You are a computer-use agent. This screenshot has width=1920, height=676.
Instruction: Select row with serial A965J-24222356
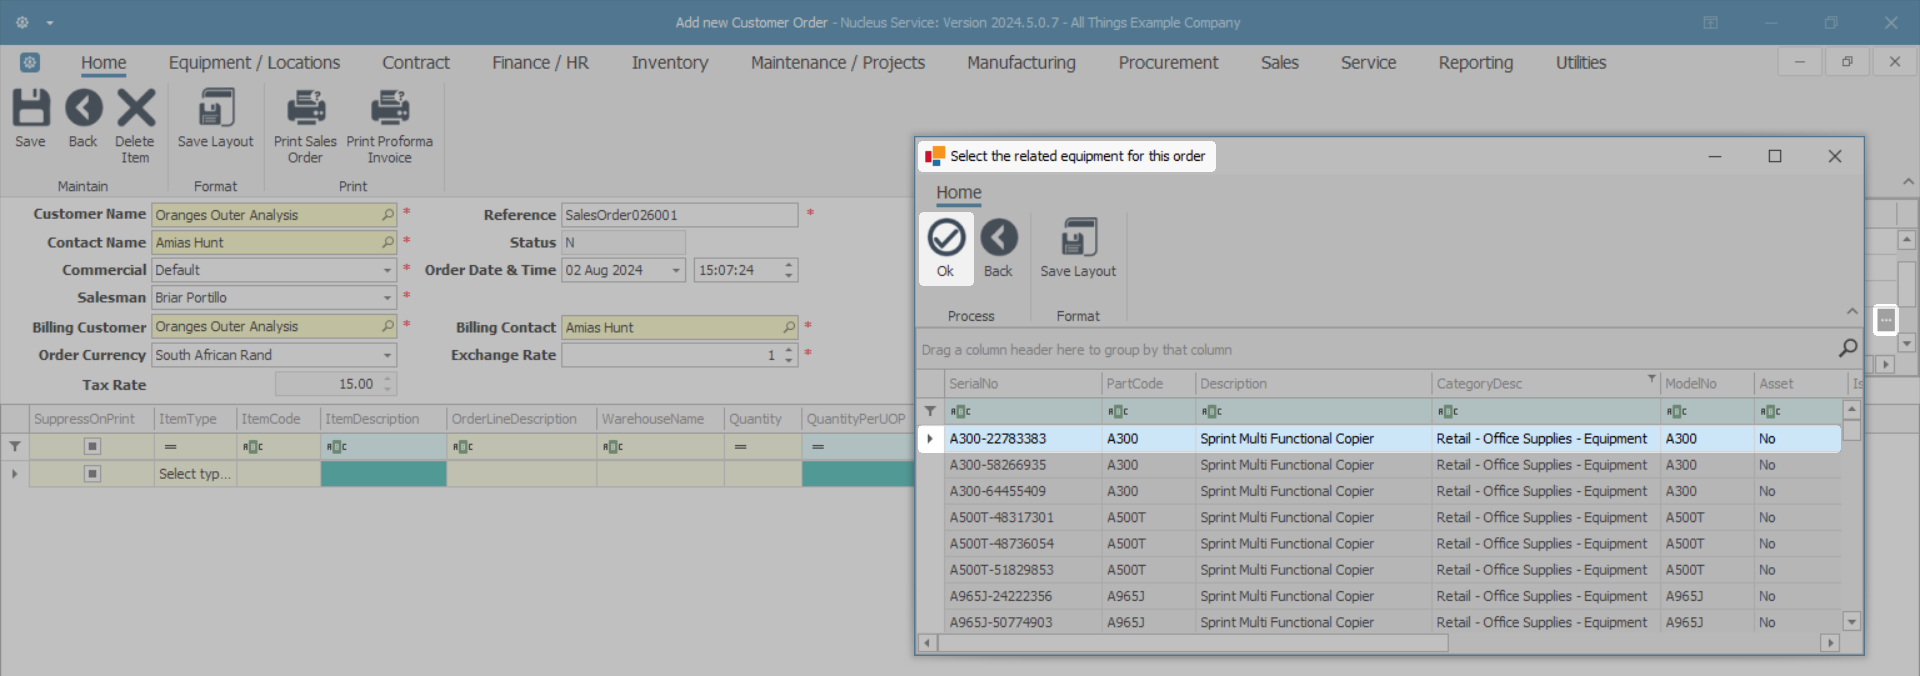tap(1380, 596)
